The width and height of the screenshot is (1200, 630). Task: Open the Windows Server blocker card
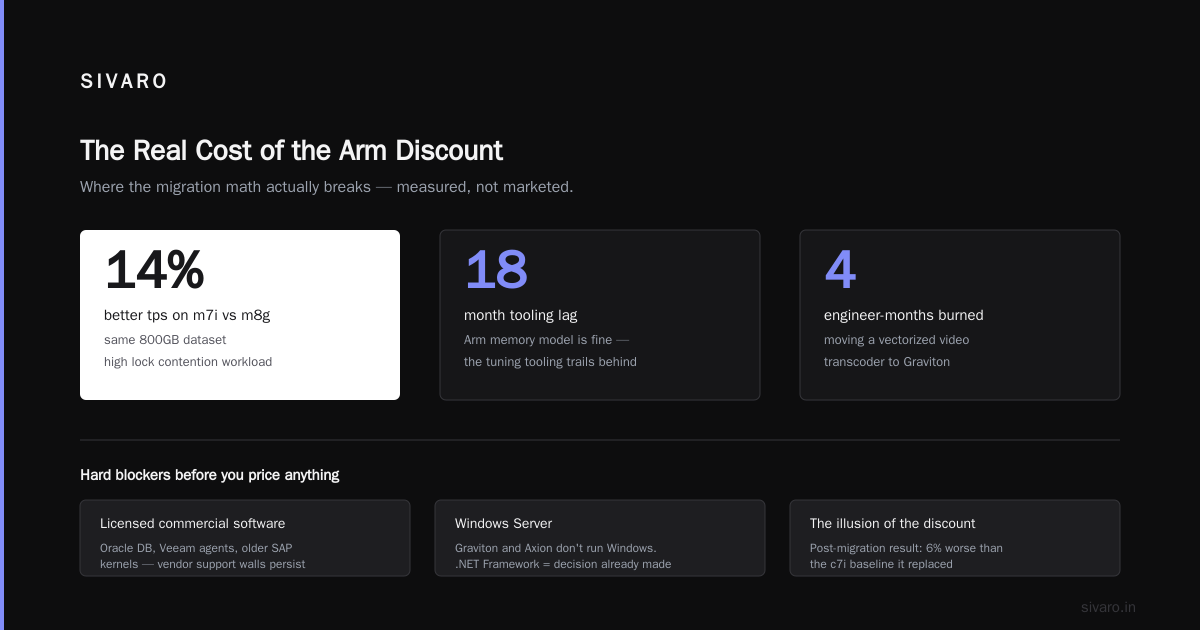(x=600, y=538)
